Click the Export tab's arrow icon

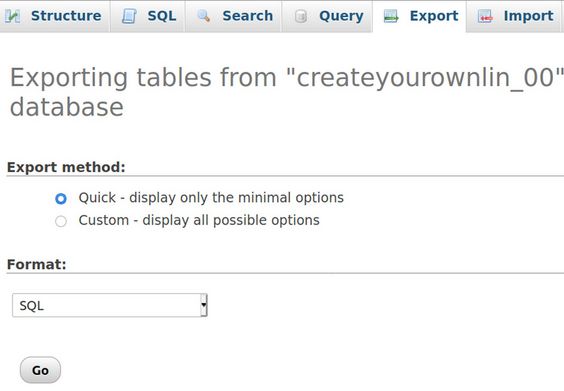[391, 16]
